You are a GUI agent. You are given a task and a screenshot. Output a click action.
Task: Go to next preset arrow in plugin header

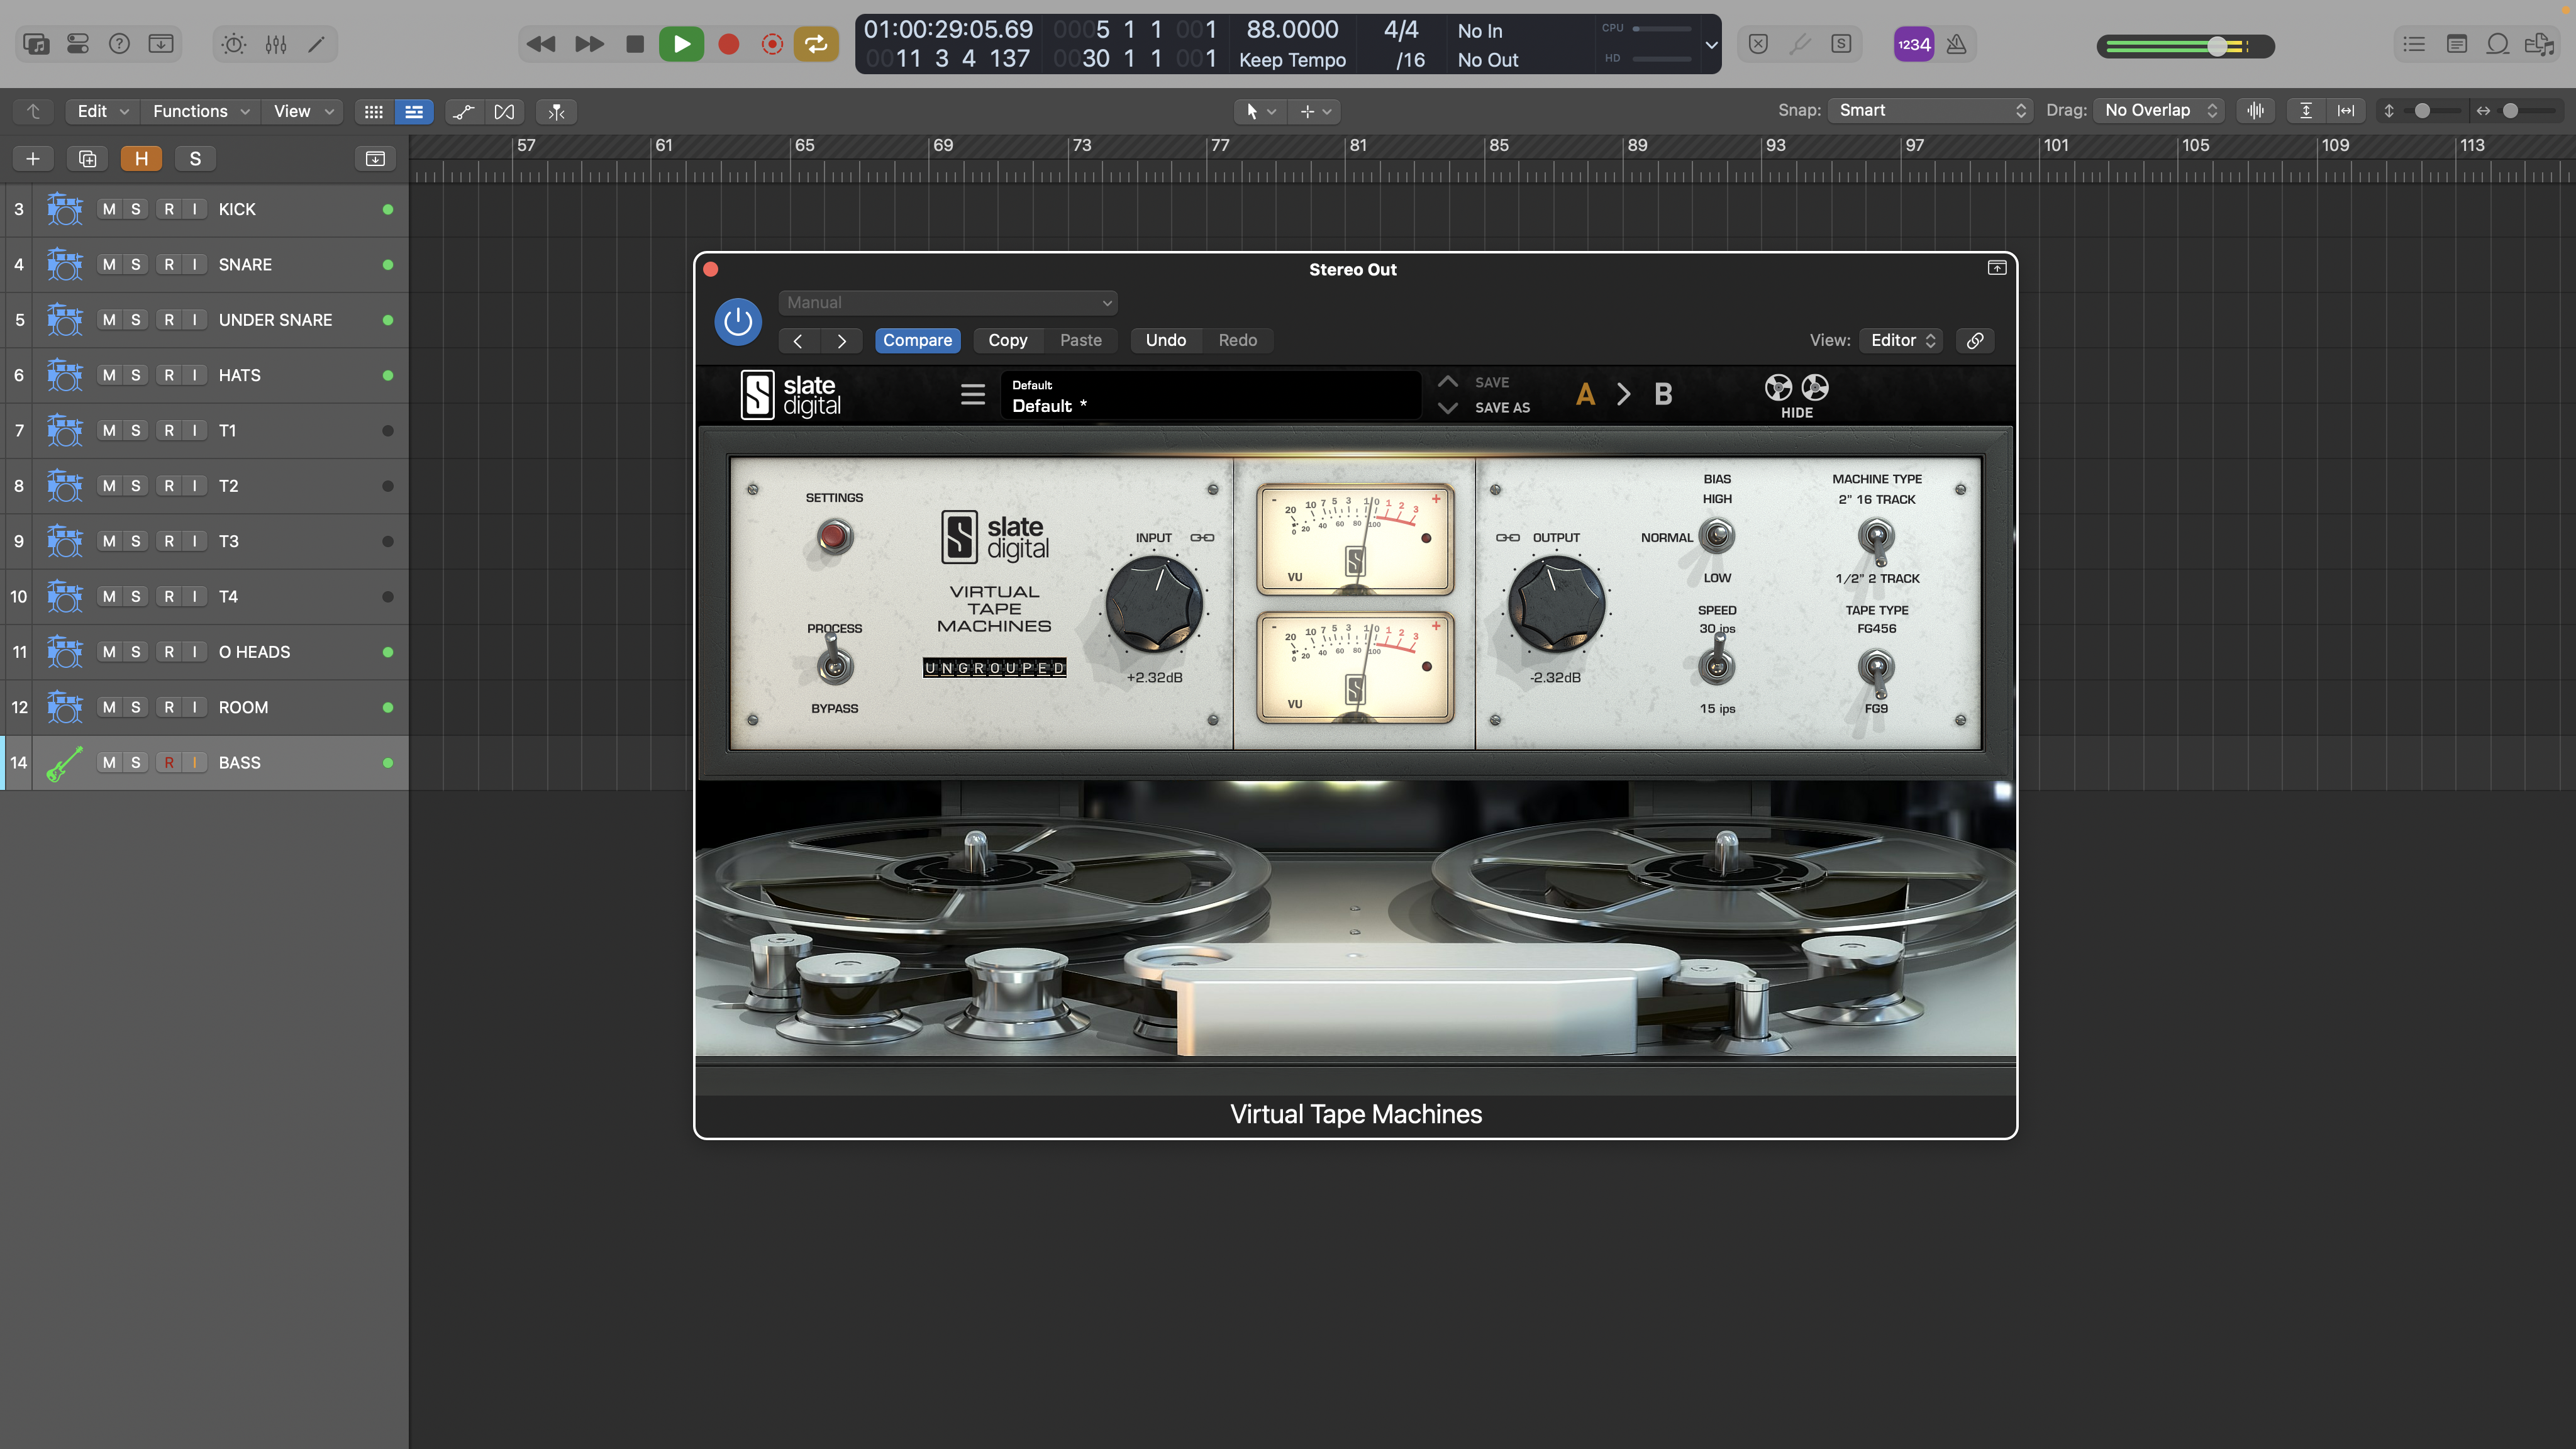coord(842,341)
